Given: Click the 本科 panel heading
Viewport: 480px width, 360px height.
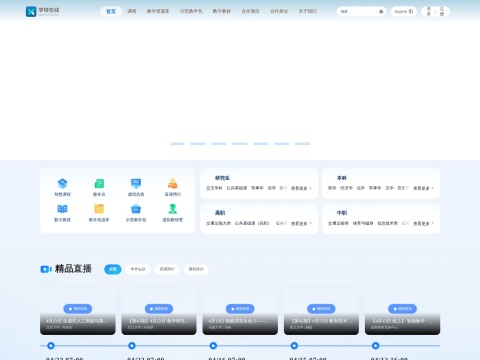Looking at the screenshot, I should click(x=342, y=178).
